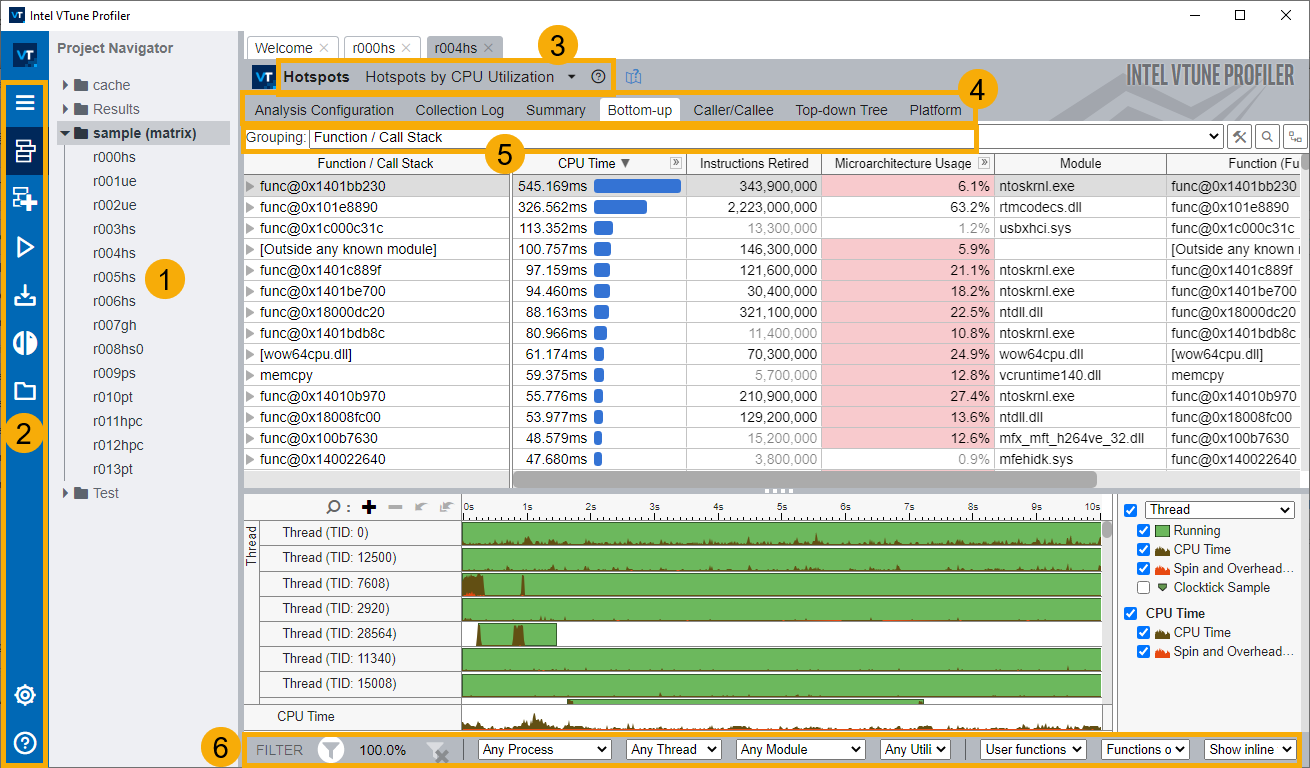This screenshot has height=768, width=1310.
Task: Open the Any Module filter dropdown
Action: 801,749
